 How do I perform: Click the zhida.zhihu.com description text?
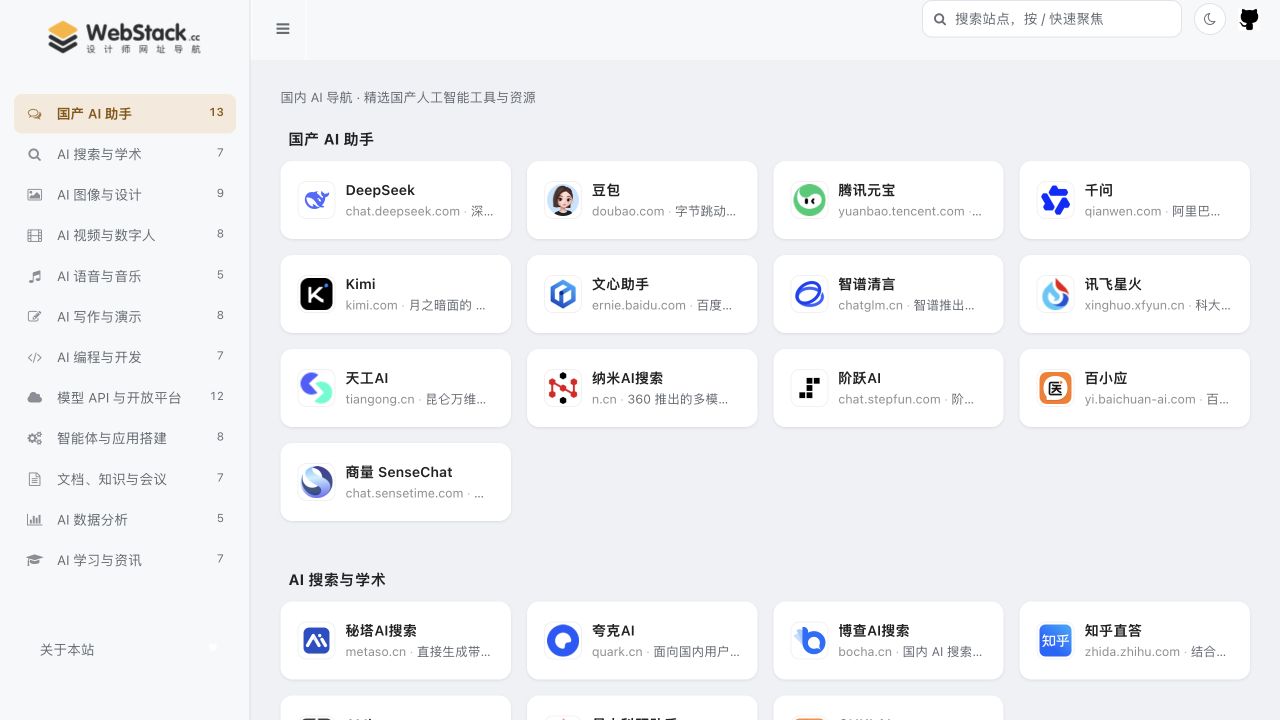pos(1156,652)
